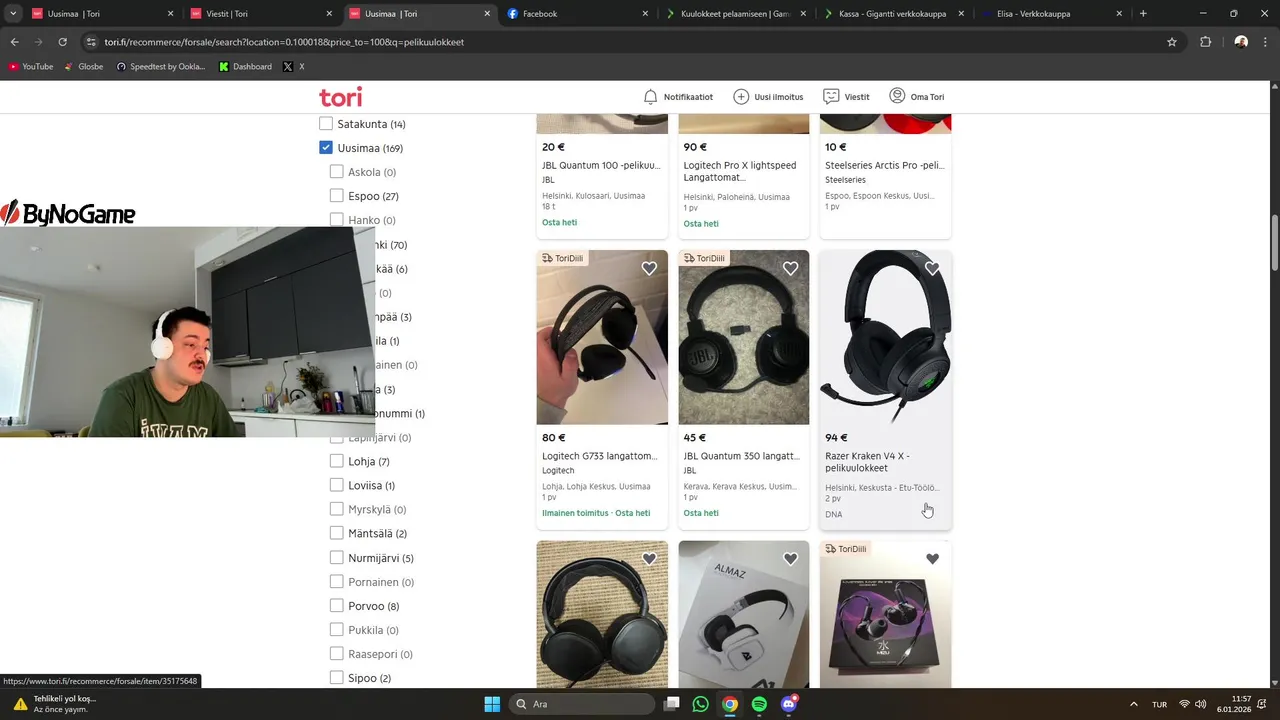This screenshot has height=720, width=1280.
Task: Open Steelseries Arctis Pro listing title
Action: [x=885, y=165]
